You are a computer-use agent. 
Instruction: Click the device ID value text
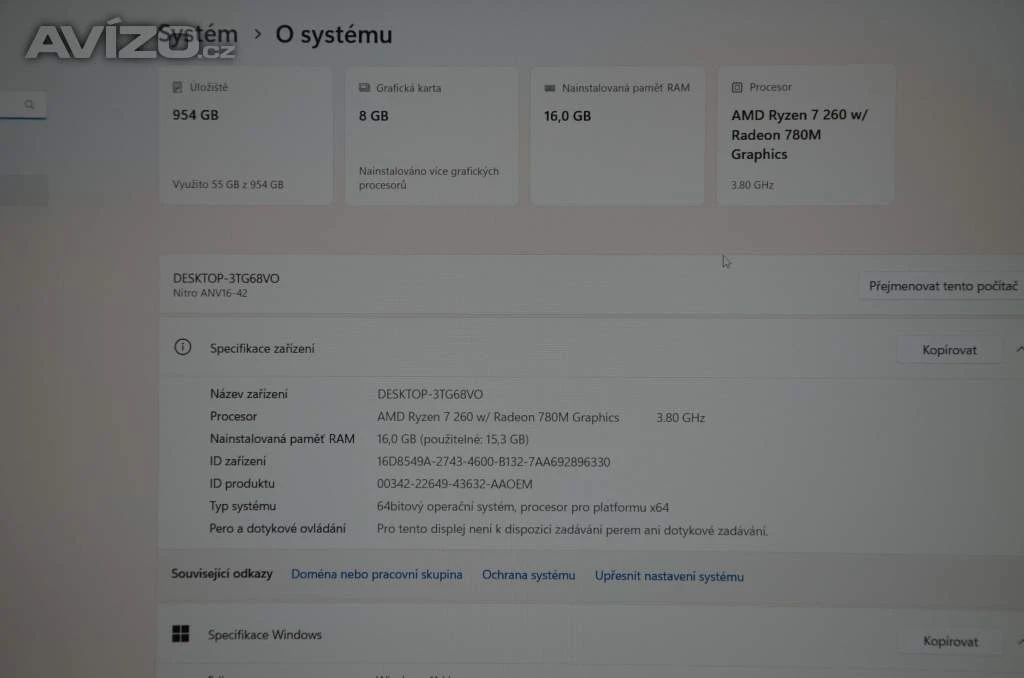493,462
